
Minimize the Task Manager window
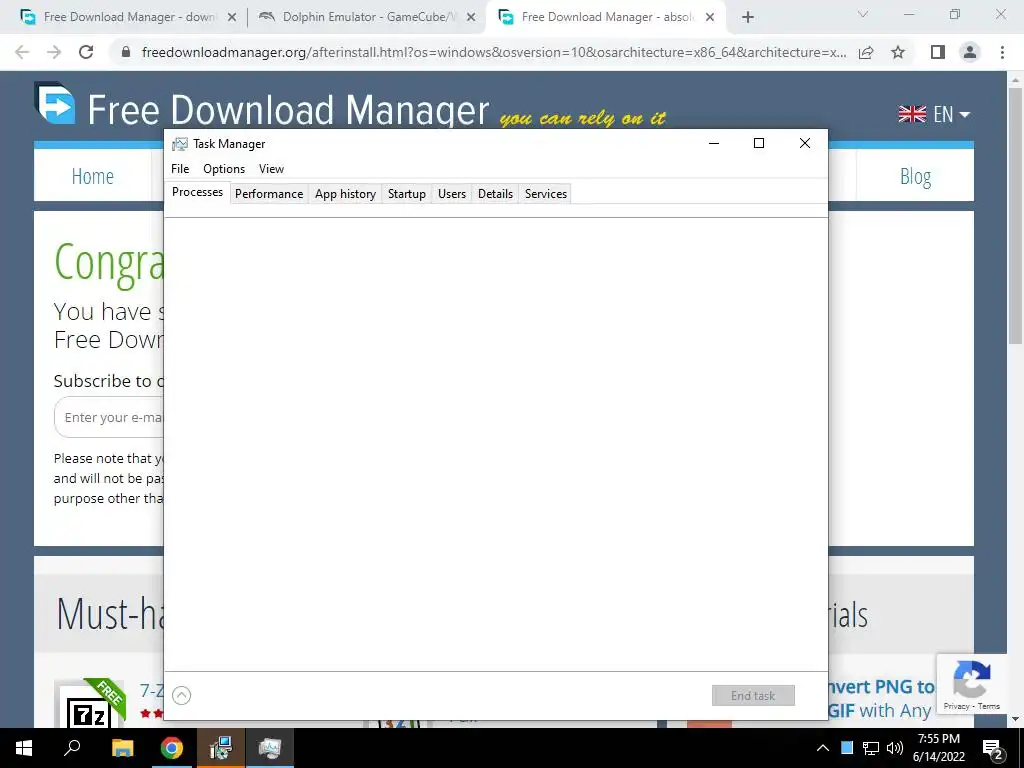coord(714,144)
